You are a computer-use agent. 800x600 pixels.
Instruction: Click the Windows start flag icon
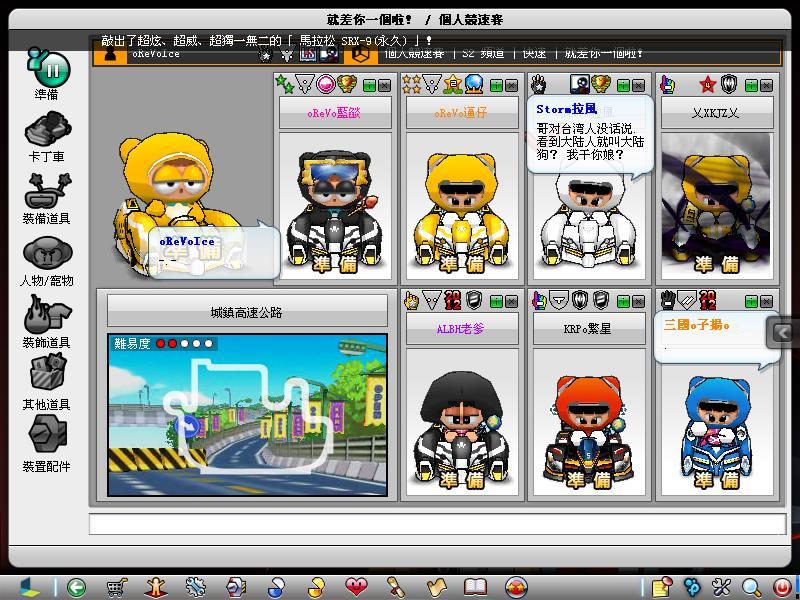pyautogui.click(x=29, y=588)
